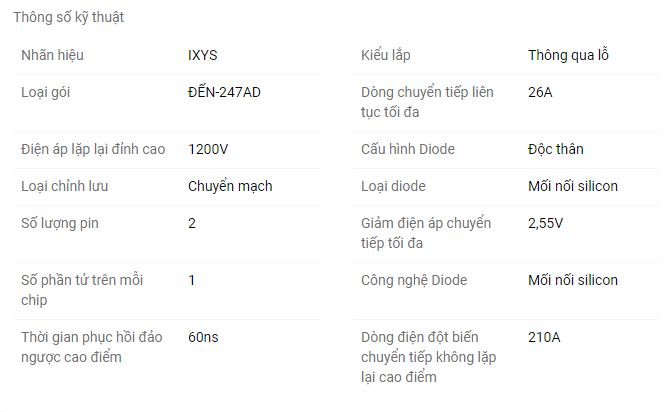Select the 'Số lượng pin' label
670x412 pixels.
pos(60,223)
